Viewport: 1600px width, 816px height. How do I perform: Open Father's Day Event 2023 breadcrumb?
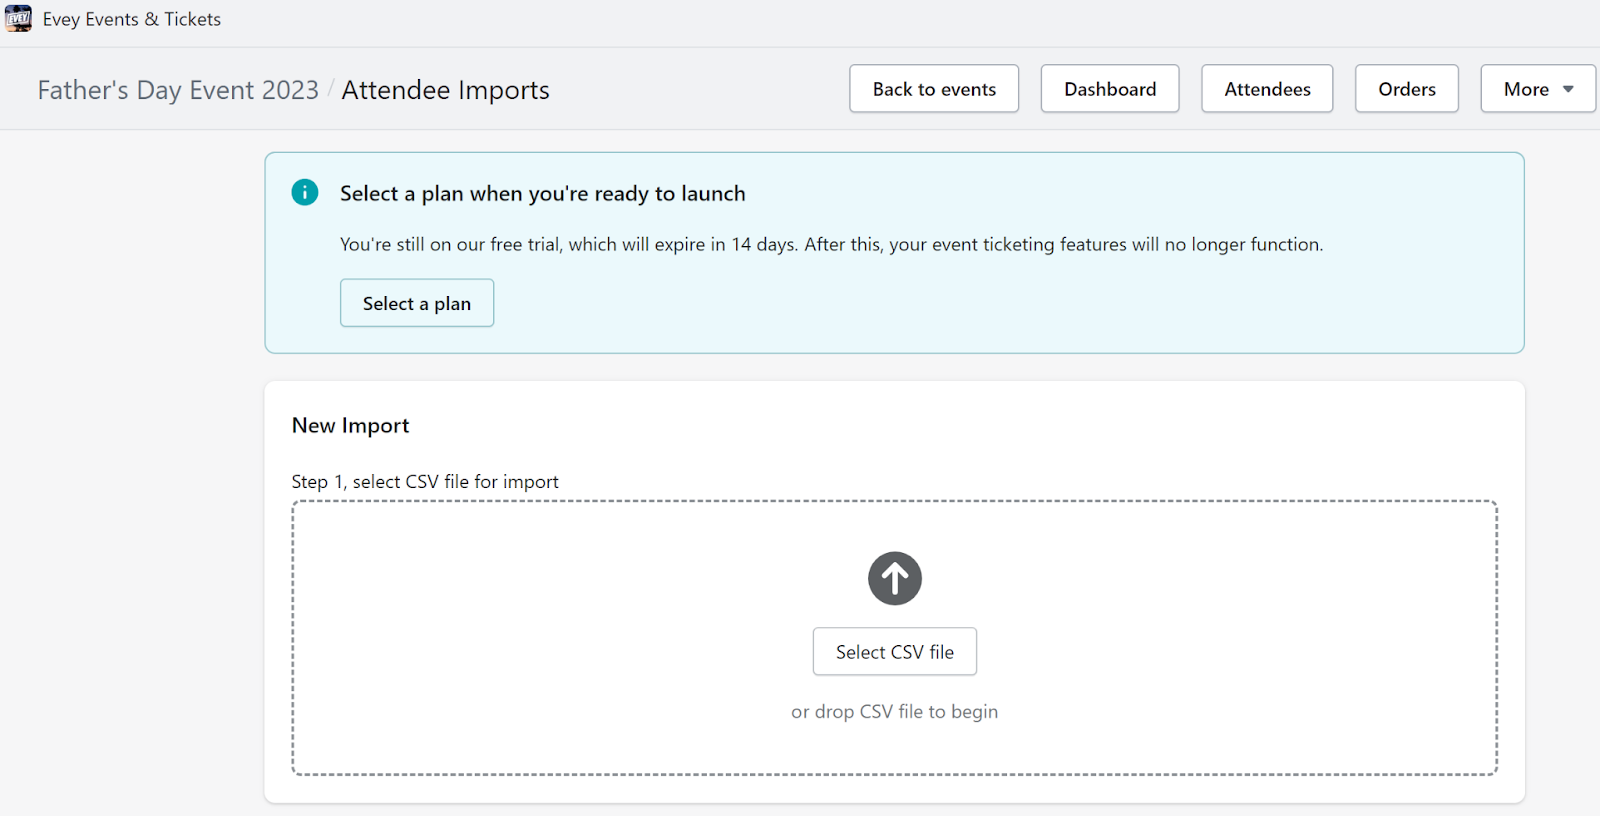pos(178,90)
